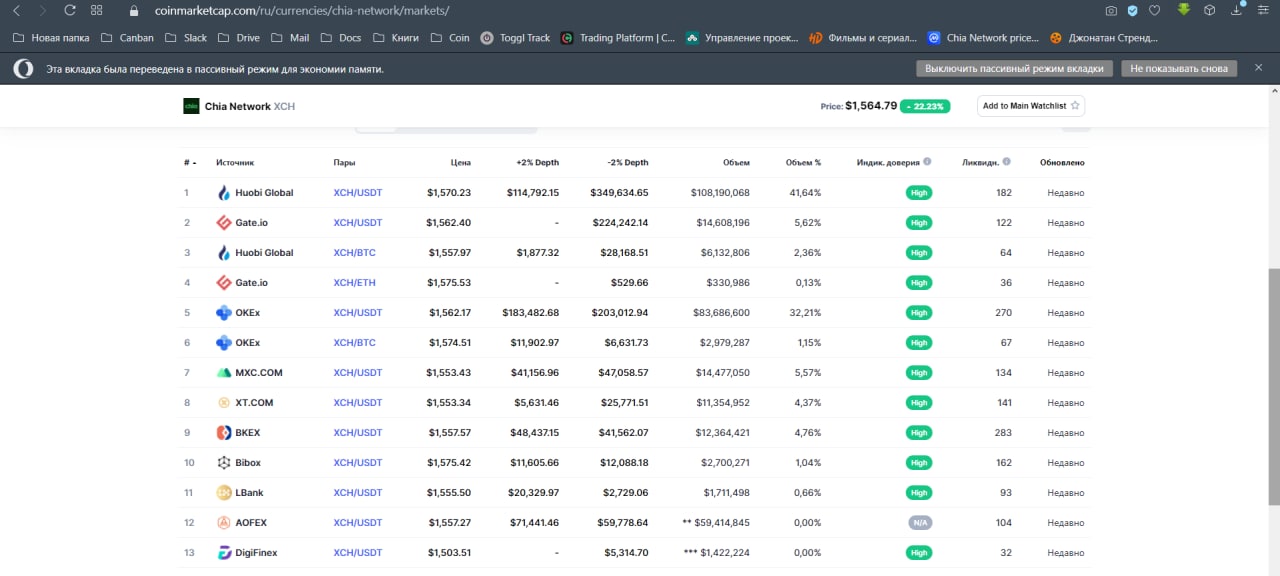Click info icon next to Индик. доверия

coord(927,161)
